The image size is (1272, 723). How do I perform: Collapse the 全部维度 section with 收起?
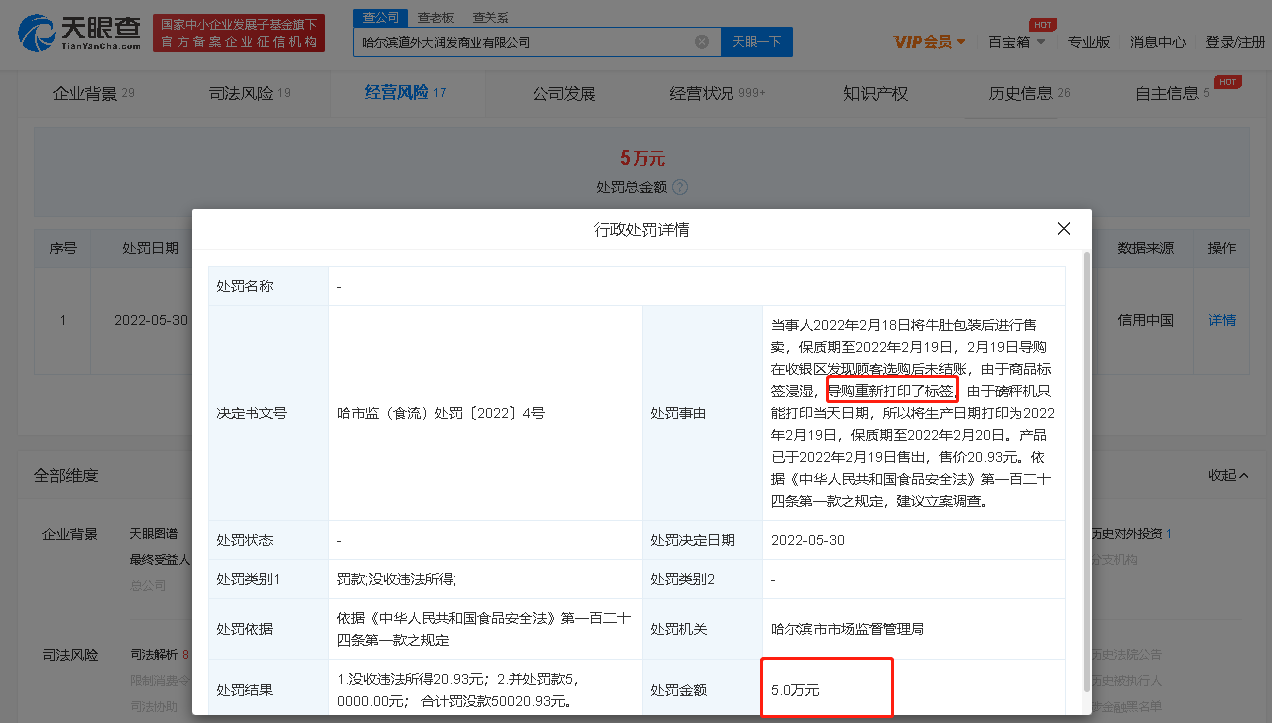point(1228,476)
